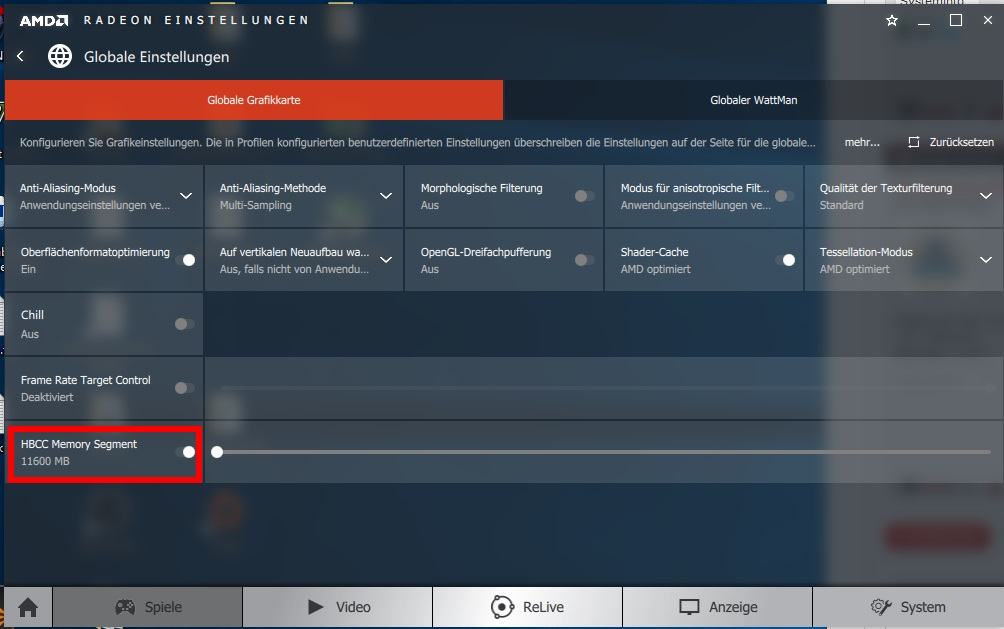Click the star favorites icon
1004x629 pixels.
click(x=892, y=20)
